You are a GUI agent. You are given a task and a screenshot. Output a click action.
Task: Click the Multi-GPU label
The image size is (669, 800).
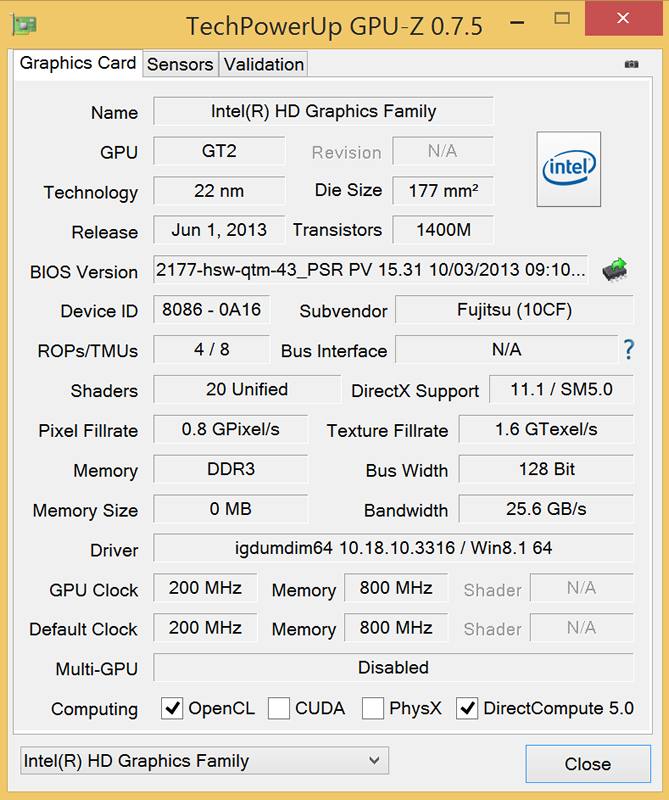(96, 669)
